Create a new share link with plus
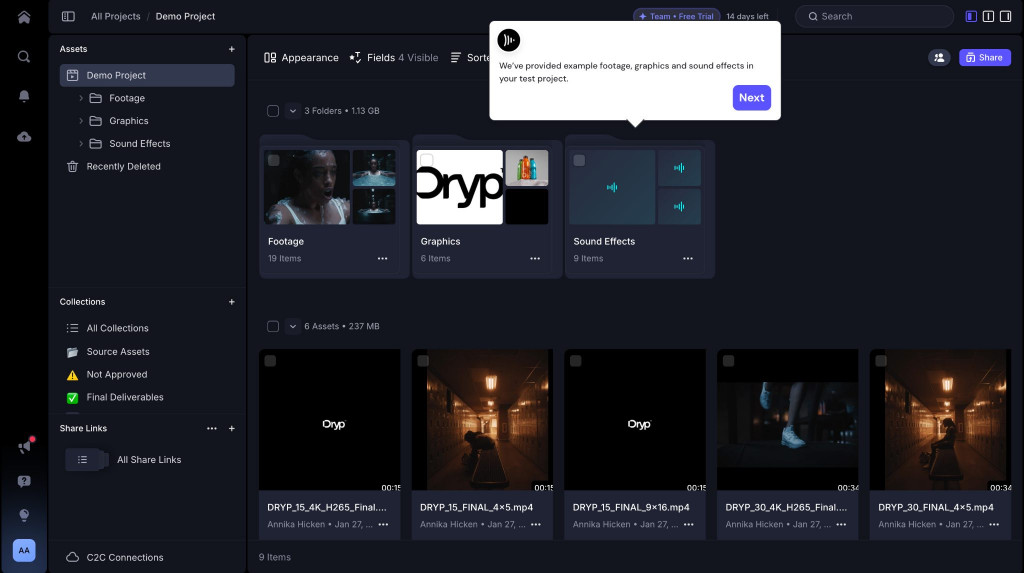The image size is (1024, 573). click(231, 429)
